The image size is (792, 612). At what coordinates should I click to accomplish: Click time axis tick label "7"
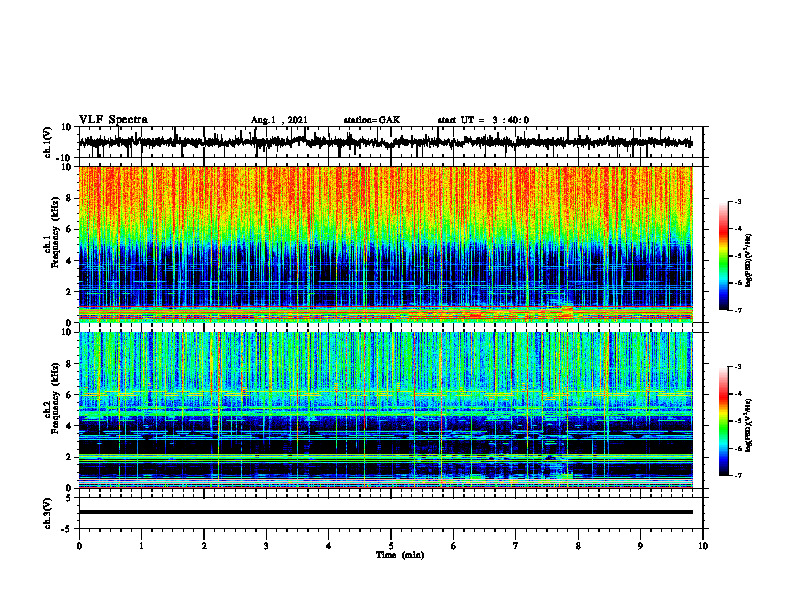516,546
